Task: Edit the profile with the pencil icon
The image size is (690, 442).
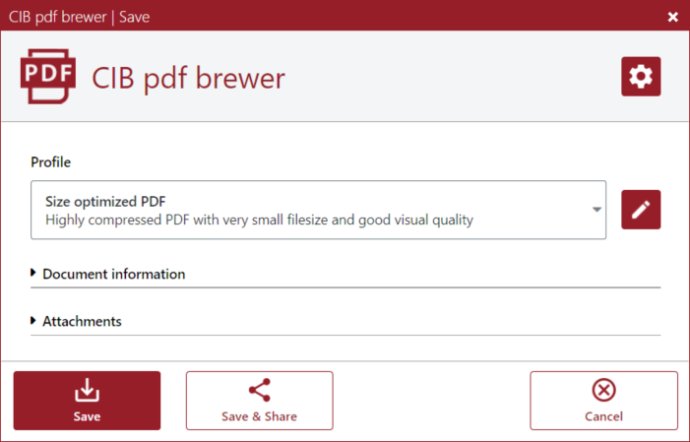Action: [x=641, y=210]
